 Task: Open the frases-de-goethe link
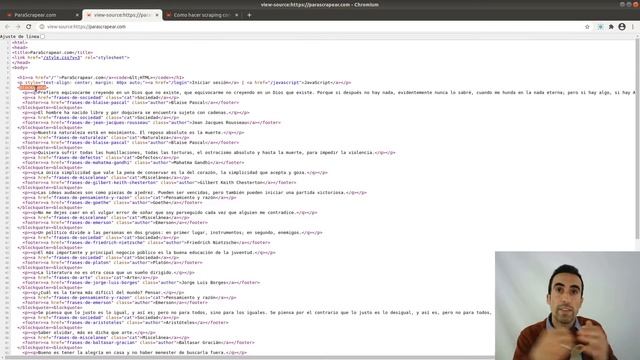(x=88, y=202)
